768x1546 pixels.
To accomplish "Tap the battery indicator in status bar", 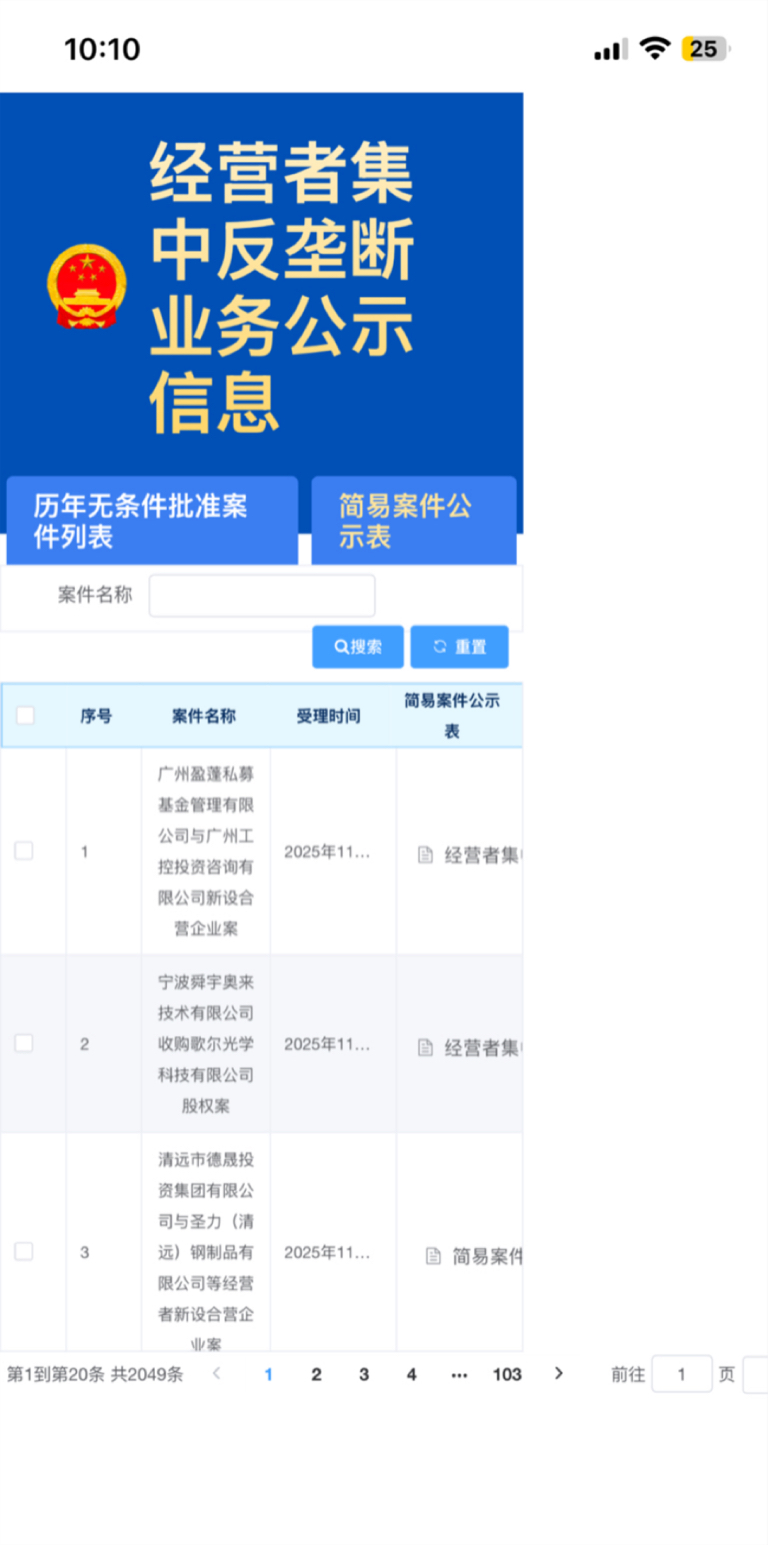I will click(x=706, y=49).
